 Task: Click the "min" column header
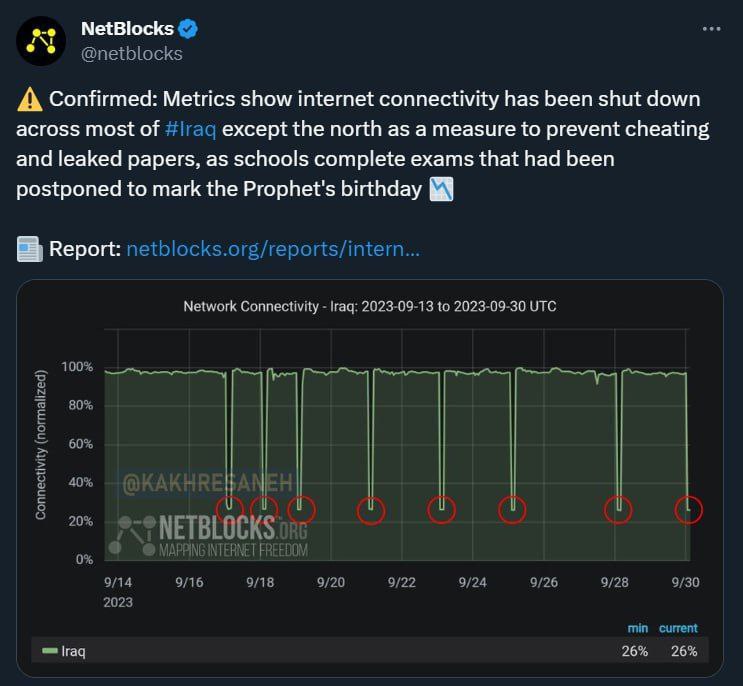point(637,628)
